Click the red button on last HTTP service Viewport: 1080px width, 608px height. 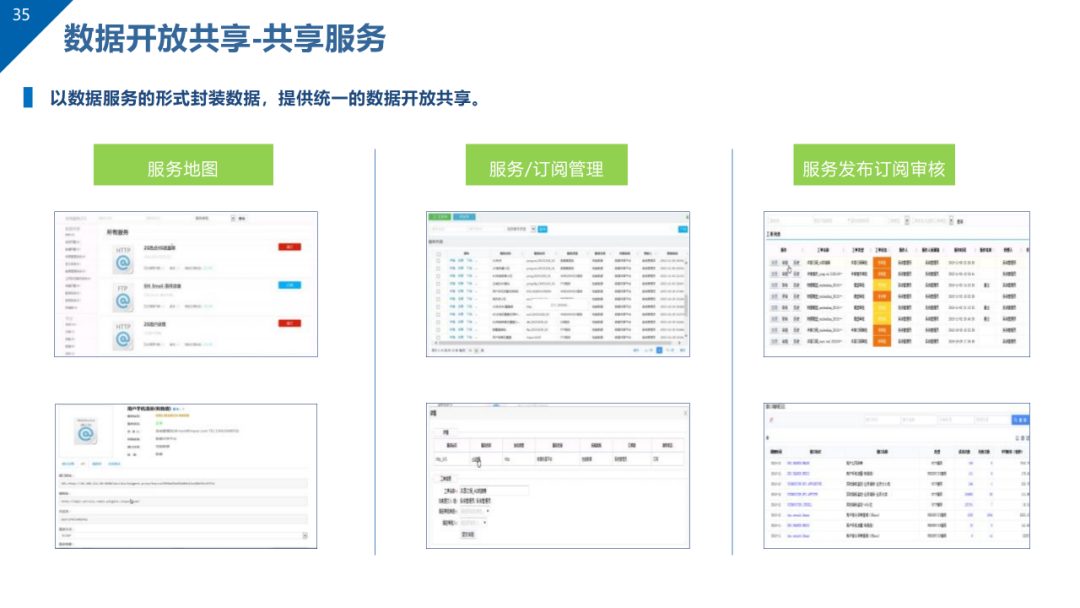pos(289,323)
